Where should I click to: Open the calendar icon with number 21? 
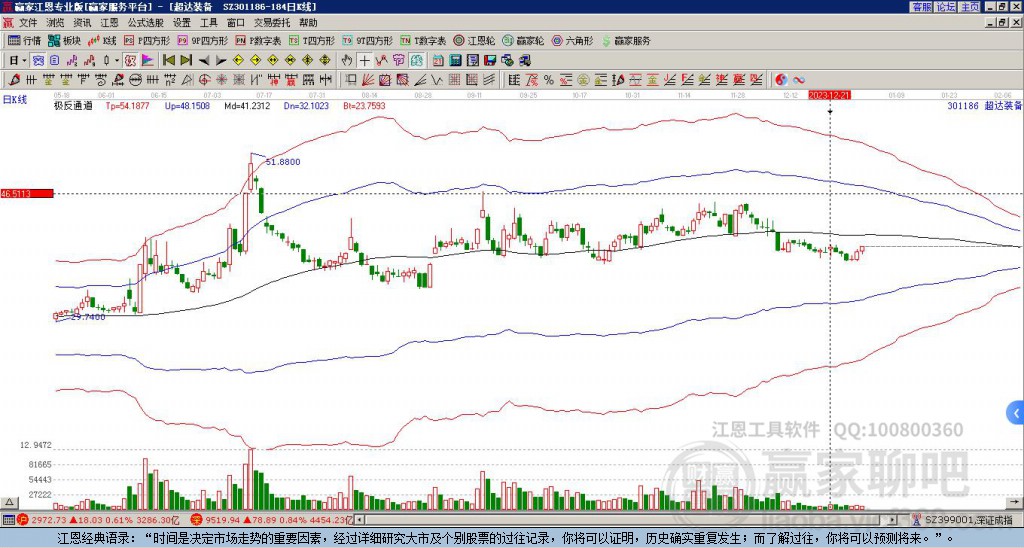(438, 60)
